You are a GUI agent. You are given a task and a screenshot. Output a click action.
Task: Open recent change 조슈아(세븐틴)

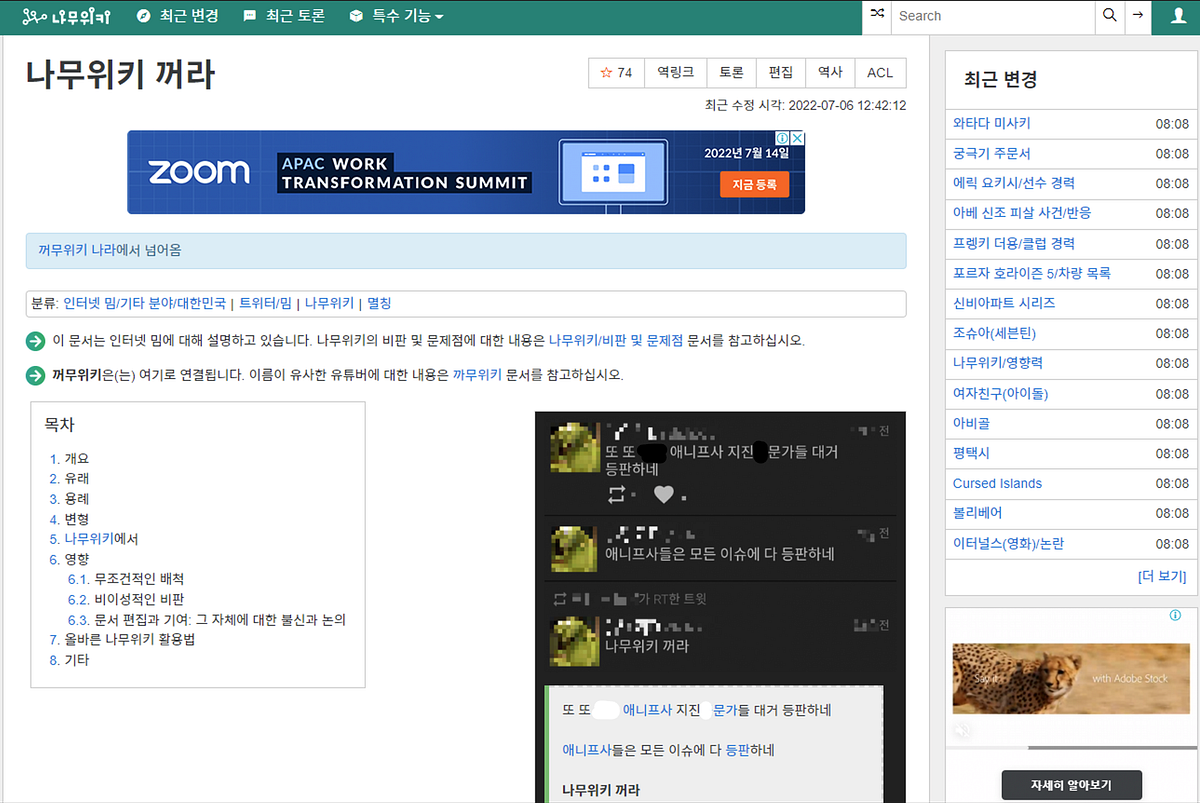click(x=994, y=334)
